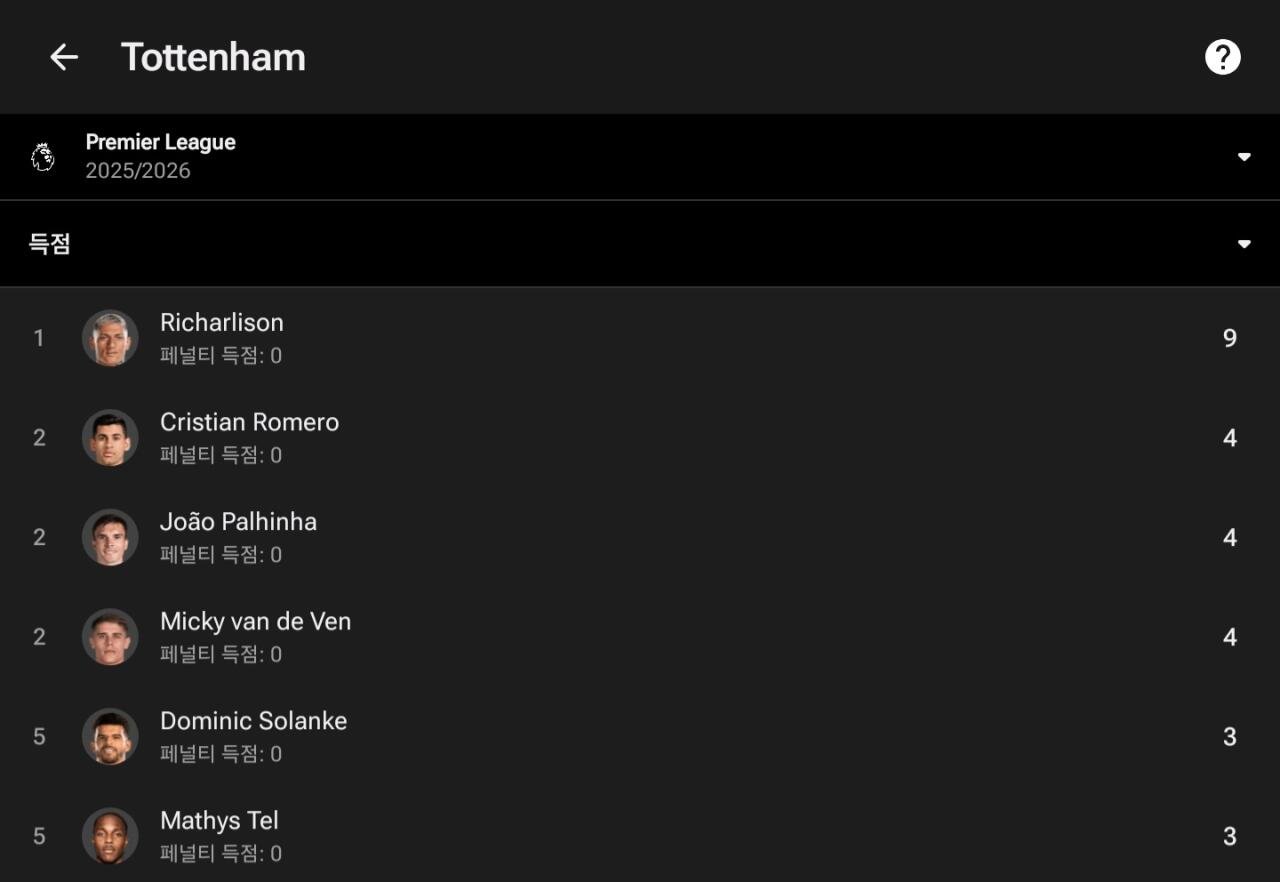Image resolution: width=1280 pixels, height=882 pixels.
Task: Expand the Premier League season dropdown arrow
Action: click(x=1244, y=157)
